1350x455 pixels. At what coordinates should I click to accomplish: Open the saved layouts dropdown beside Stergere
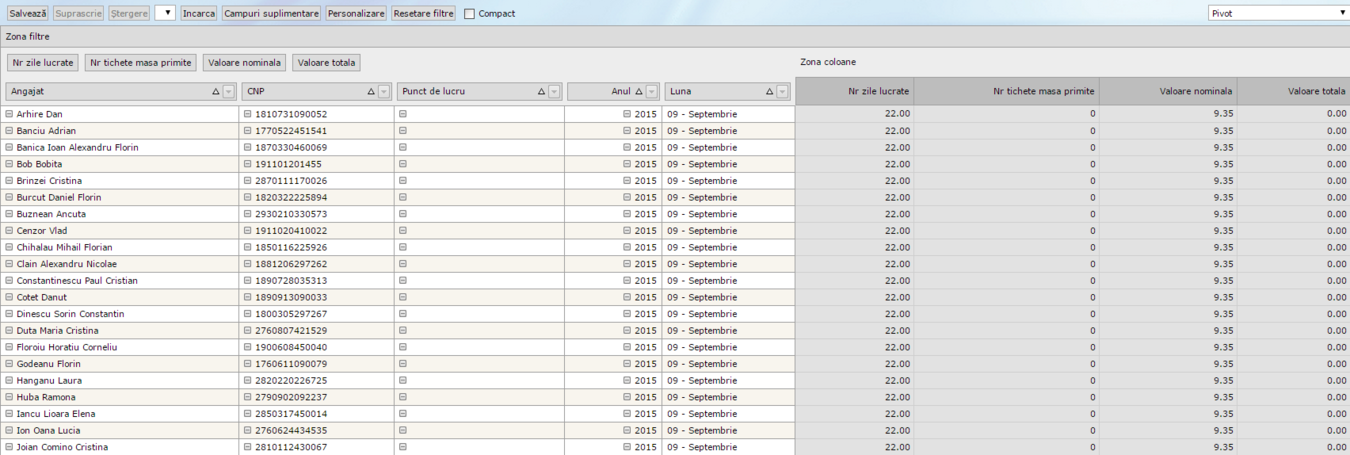point(165,13)
